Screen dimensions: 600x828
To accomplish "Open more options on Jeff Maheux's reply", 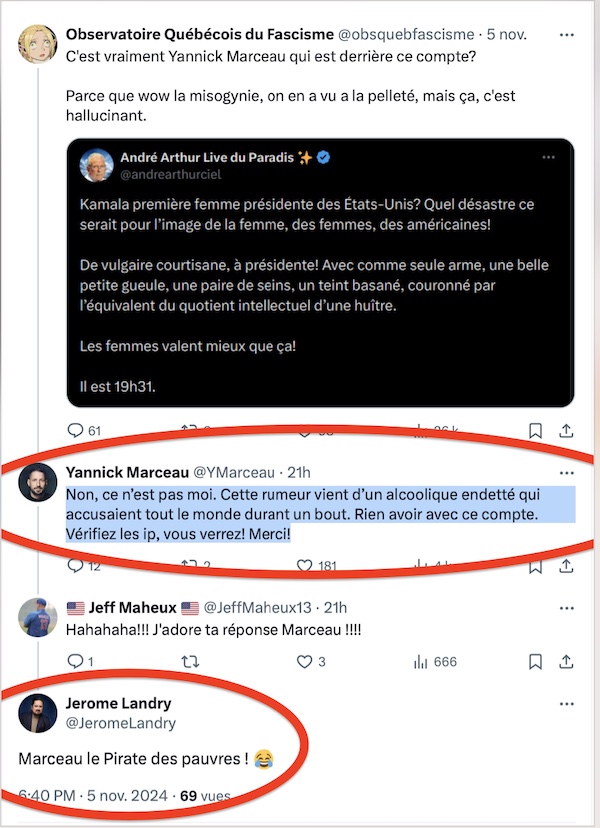I will pyautogui.click(x=567, y=608).
